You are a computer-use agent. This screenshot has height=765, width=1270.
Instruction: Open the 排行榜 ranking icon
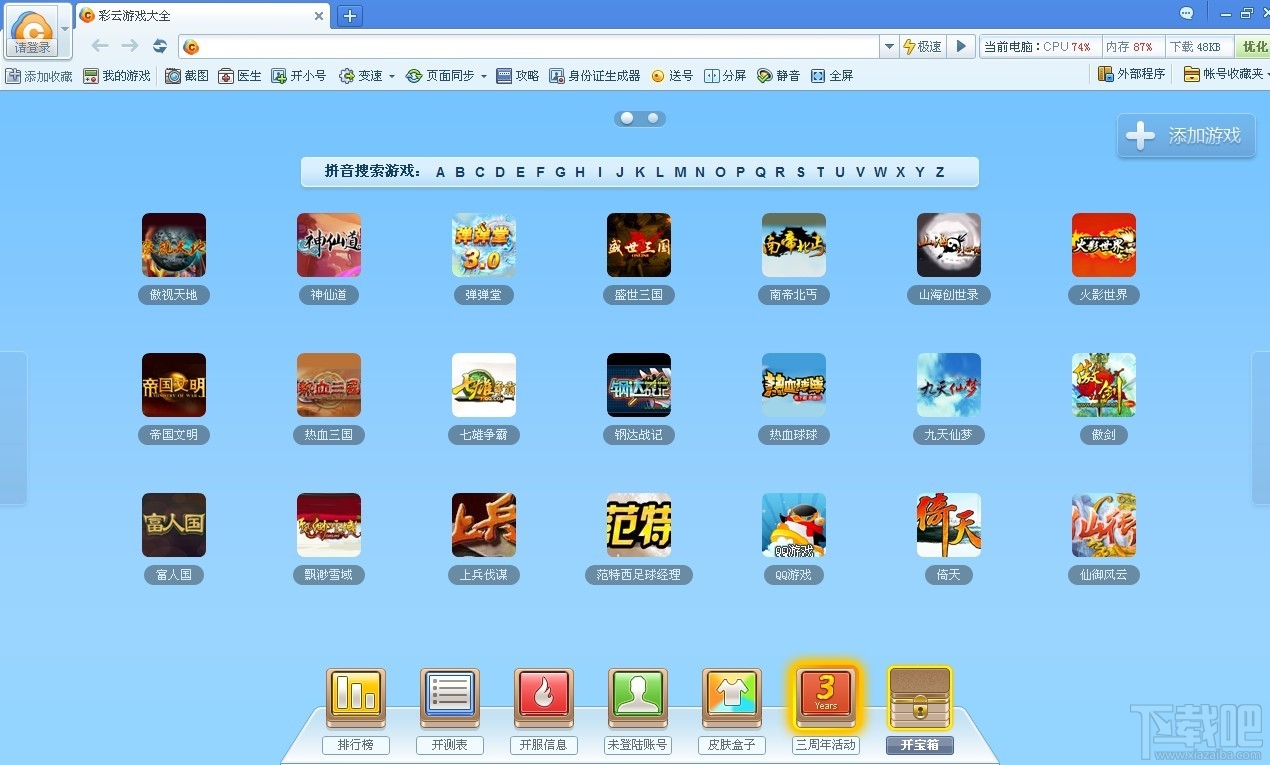[x=356, y=697]
